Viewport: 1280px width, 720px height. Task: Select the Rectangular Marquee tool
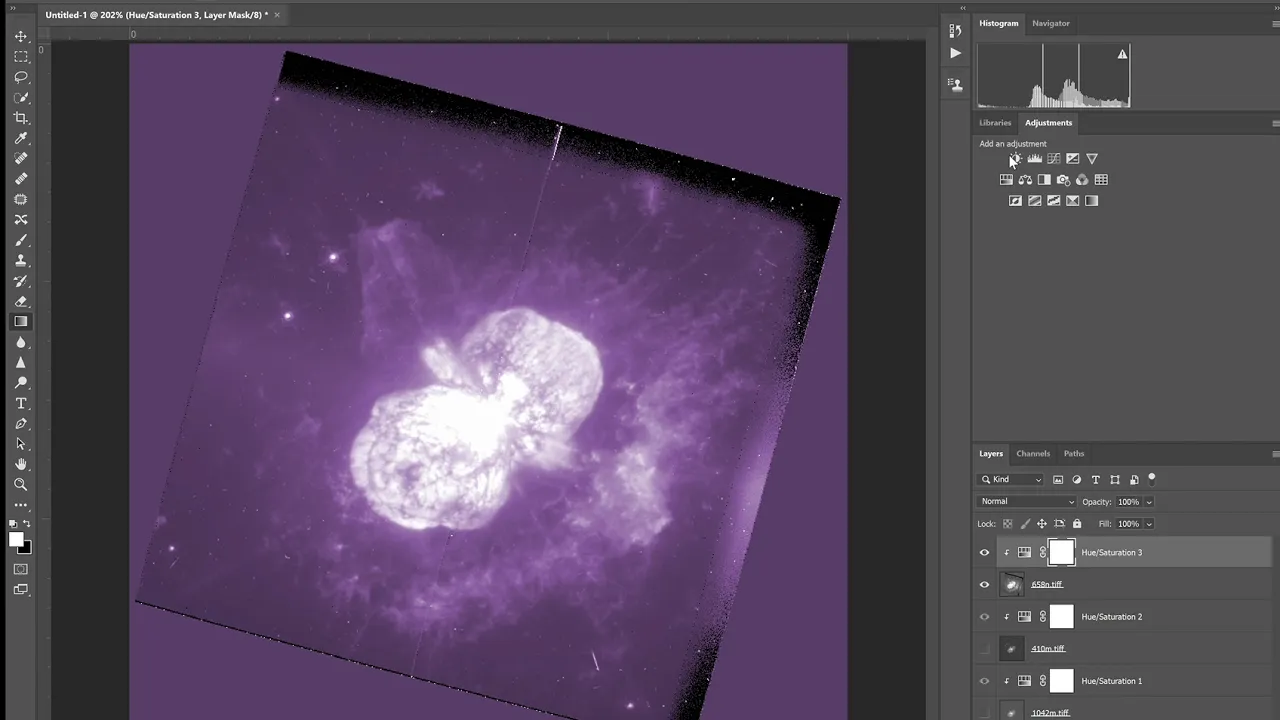(x=21, y=57)
